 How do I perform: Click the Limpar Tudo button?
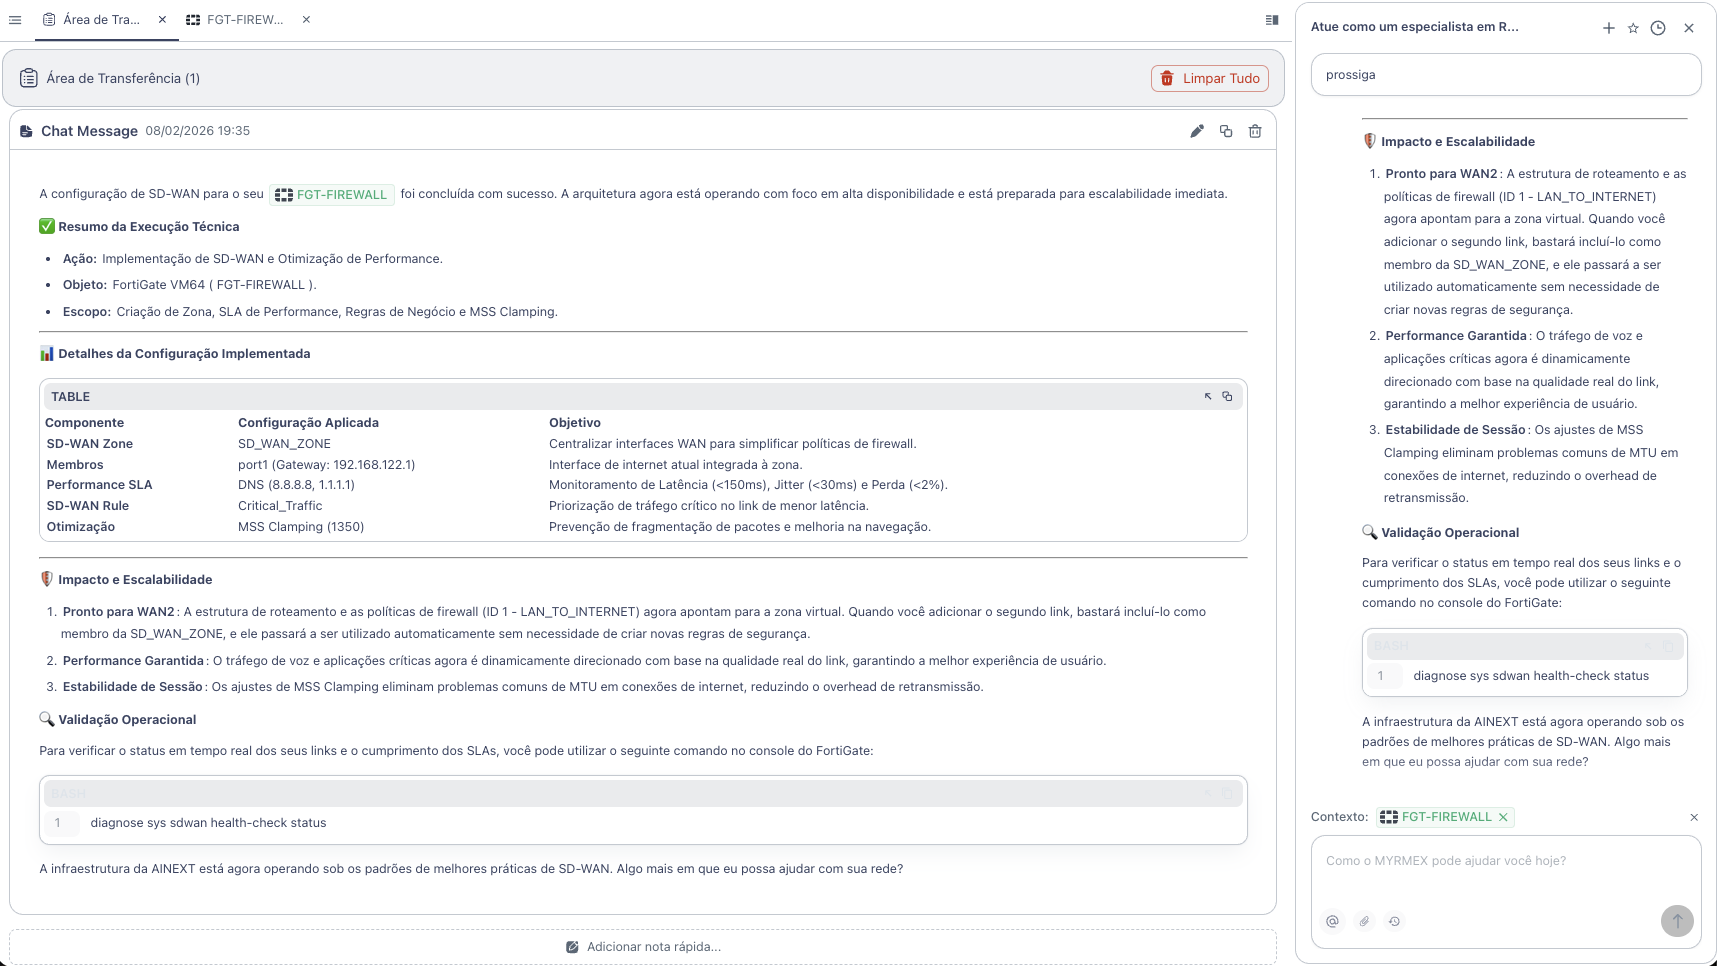pos(1209,77)
